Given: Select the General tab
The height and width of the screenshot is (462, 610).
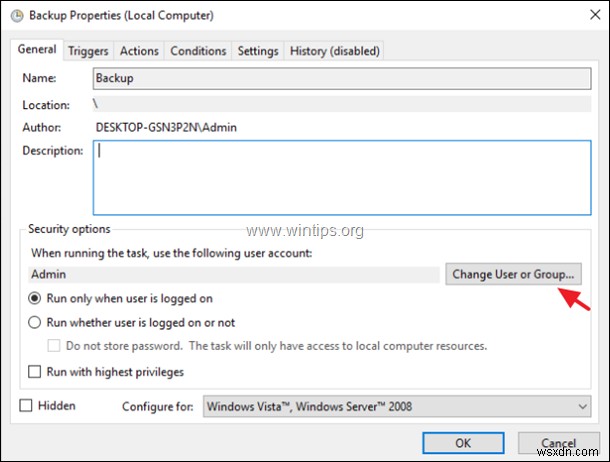Looking at the screenshot, I should click(x=37, y=50).
